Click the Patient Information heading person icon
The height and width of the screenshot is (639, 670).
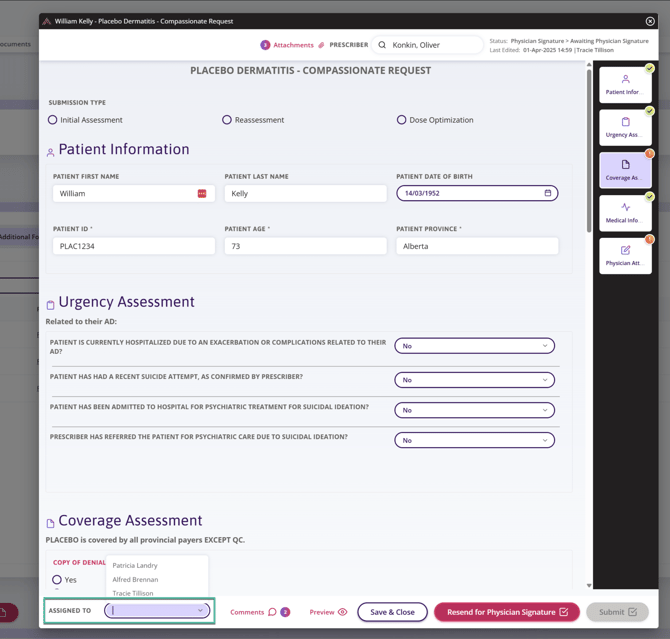click(x=50, y=152)
